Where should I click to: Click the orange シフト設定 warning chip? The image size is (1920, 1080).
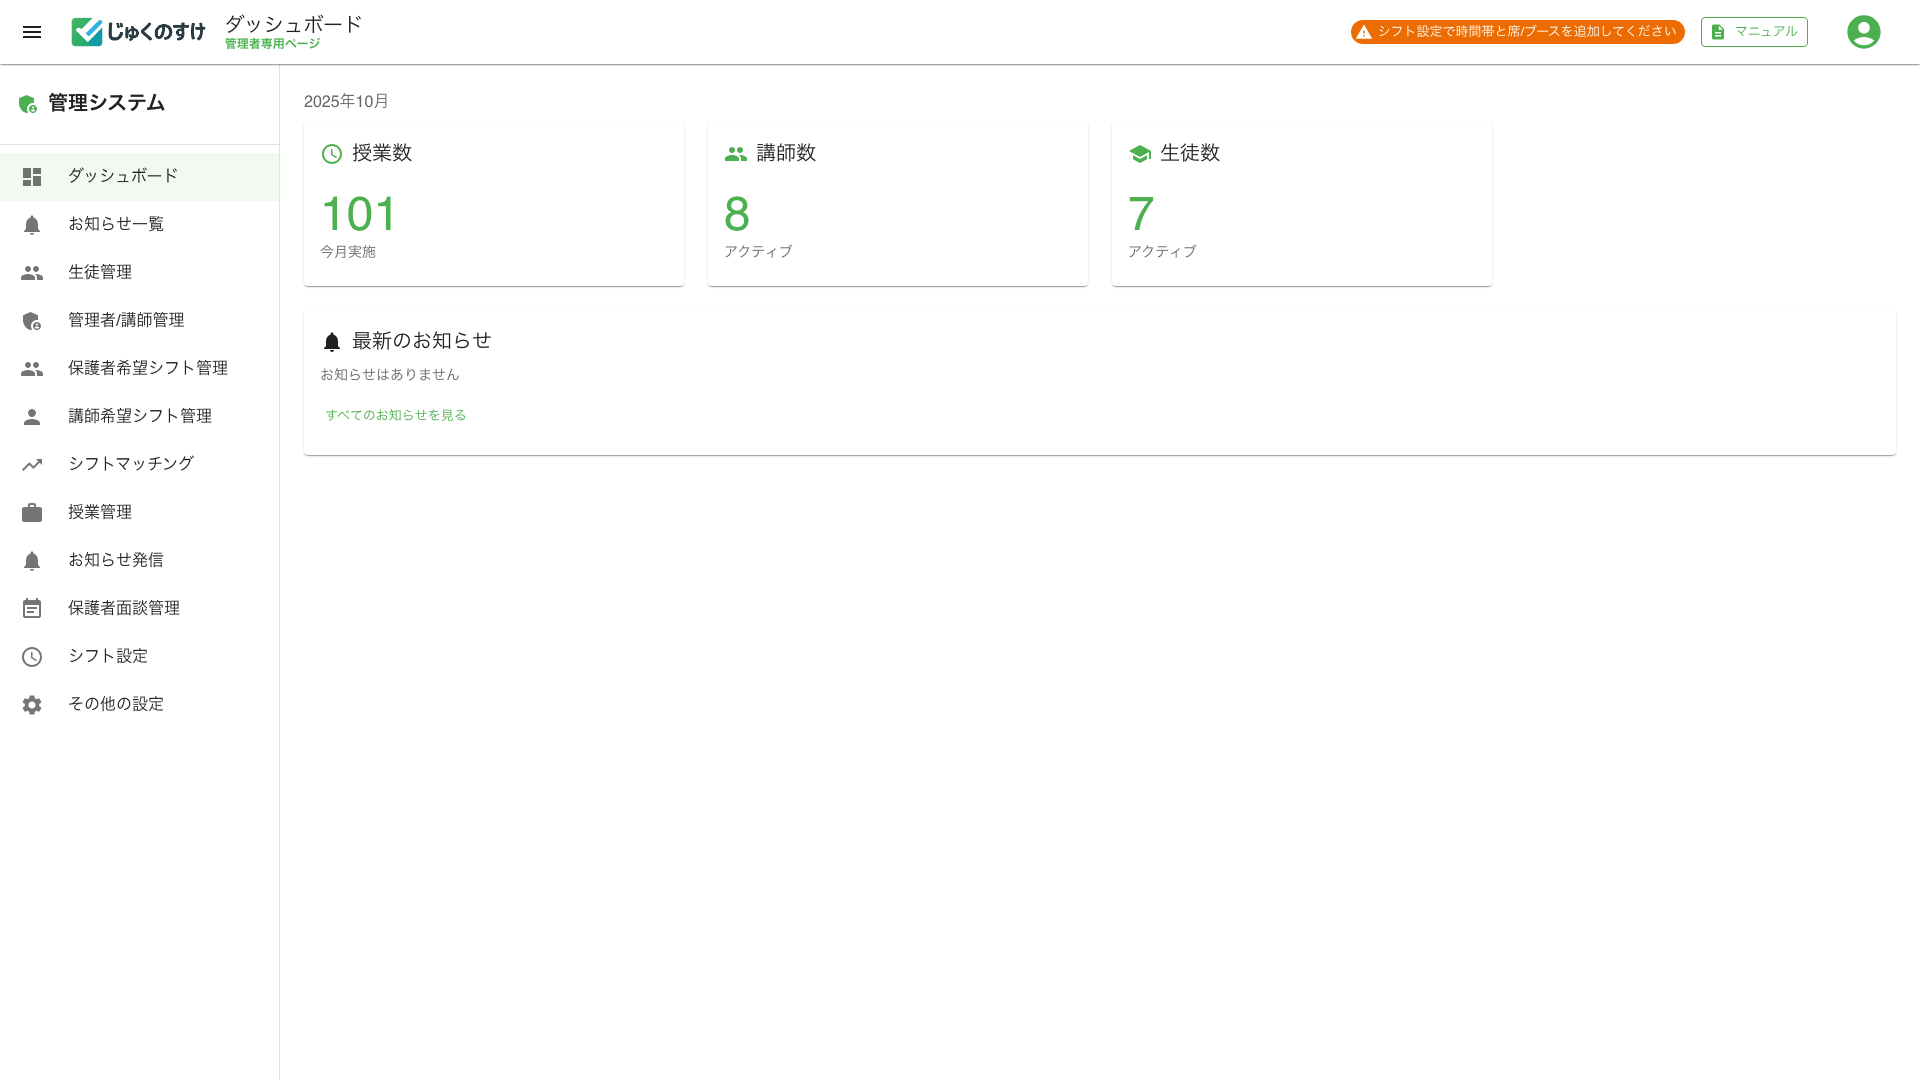(x=1517, y=32)
